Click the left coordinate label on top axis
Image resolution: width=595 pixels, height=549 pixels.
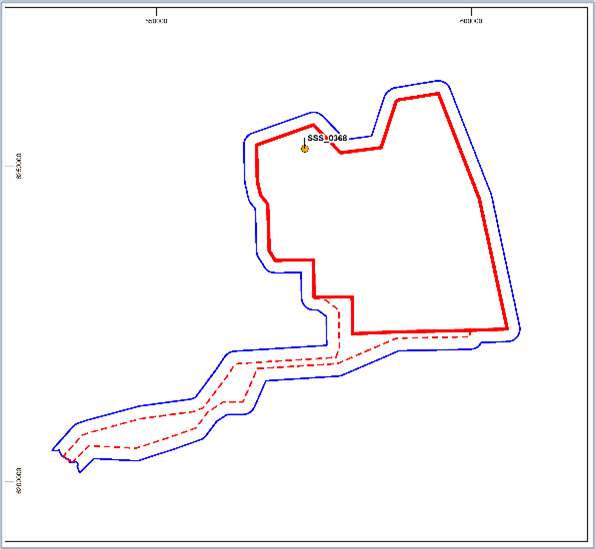(156, 21)
